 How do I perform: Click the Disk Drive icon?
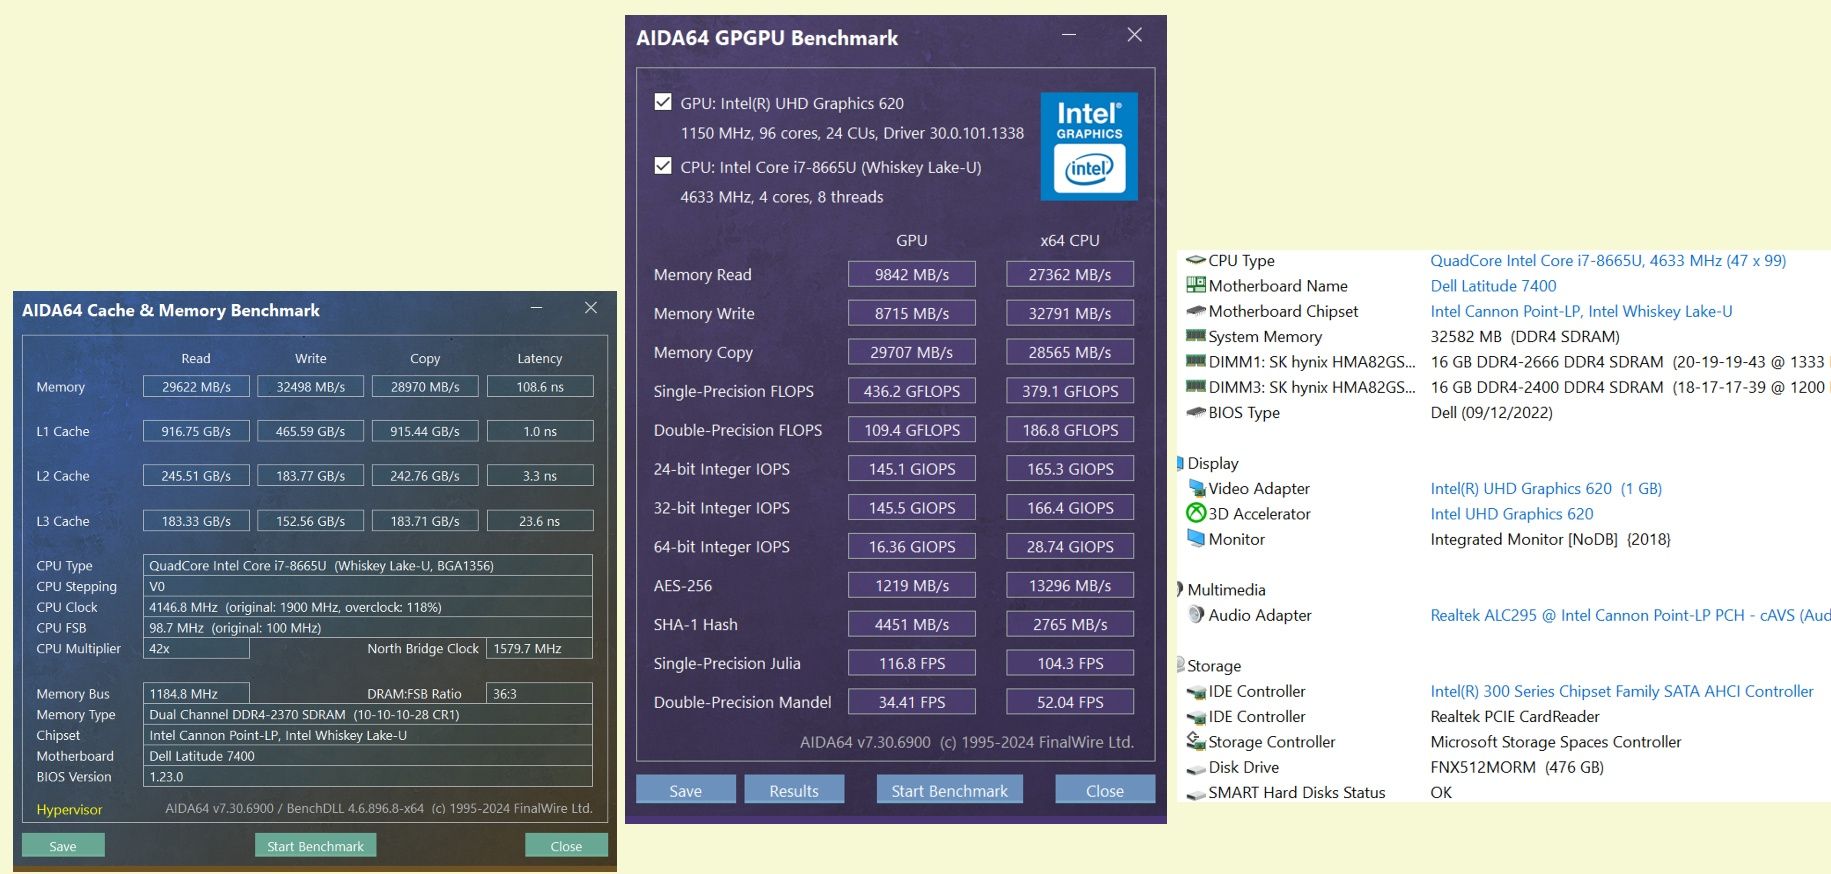pos(1195,768)
